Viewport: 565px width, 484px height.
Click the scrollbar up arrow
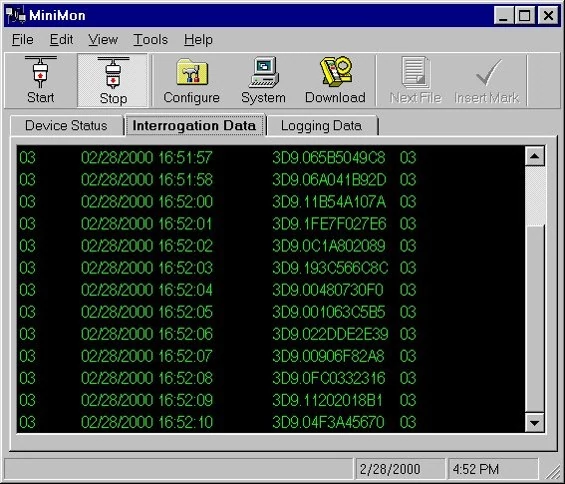[x=535, y=156]
